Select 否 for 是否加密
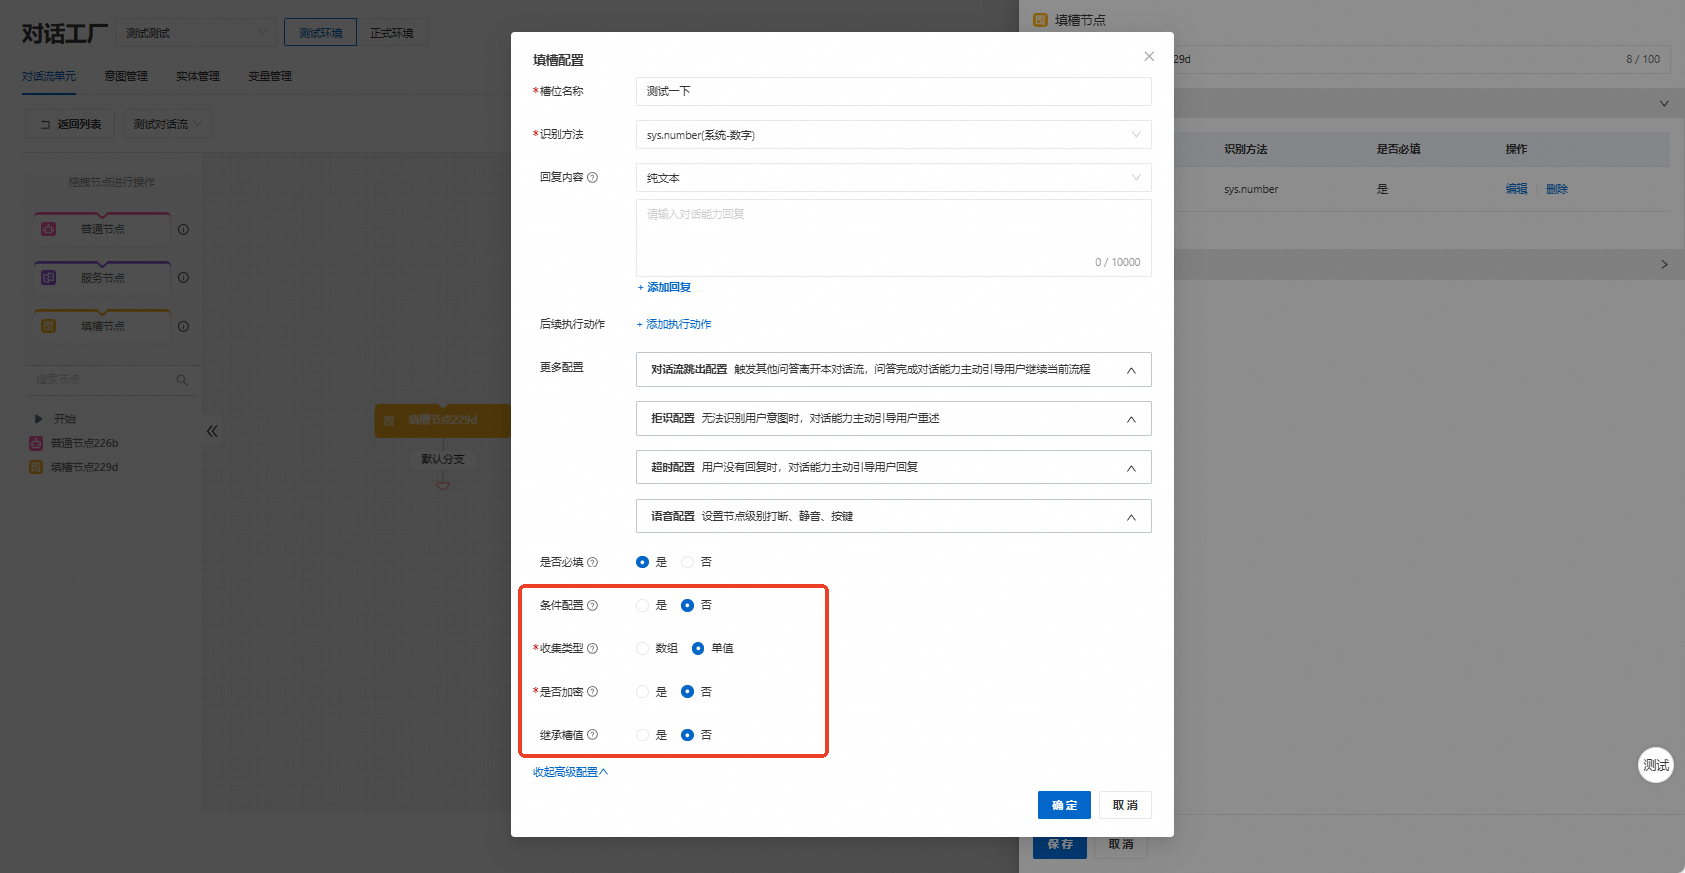This screenshot has width=1685, height=873. coord(687,692)
